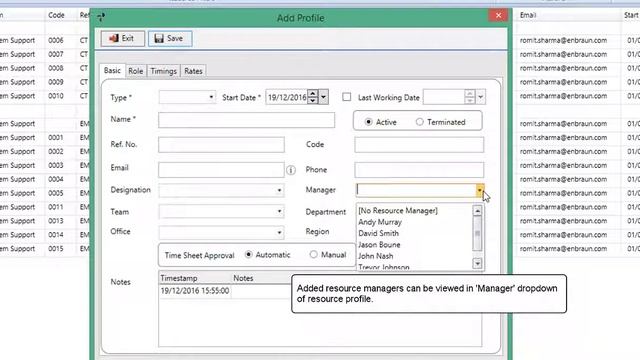Click the Manager list scrollbar thumb
The height and width of the screenshot is (360, 640).
pyautogui.click(x=477, y=233)
